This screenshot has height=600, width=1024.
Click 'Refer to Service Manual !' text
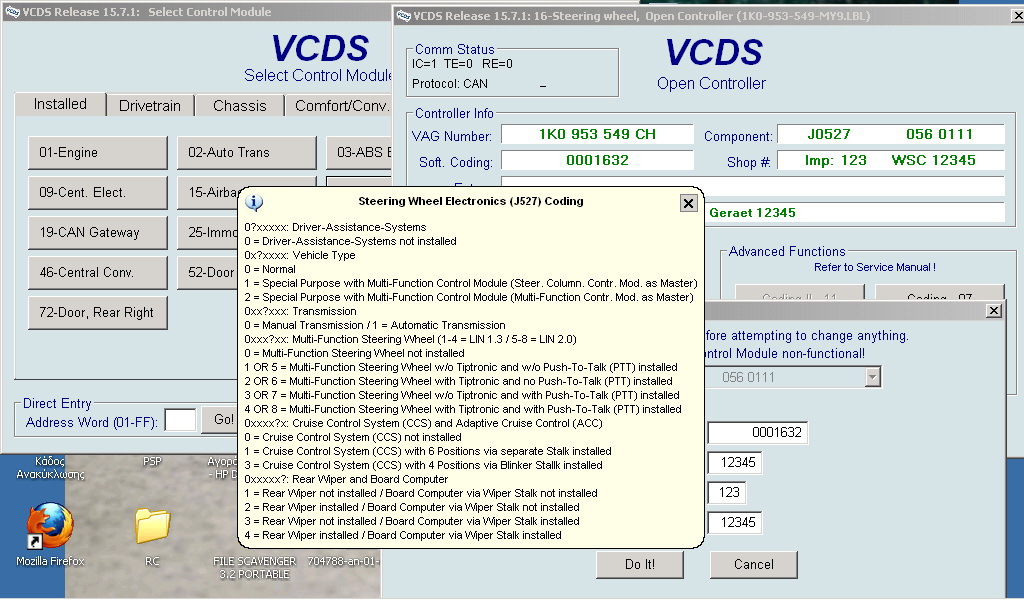point(874,267)
